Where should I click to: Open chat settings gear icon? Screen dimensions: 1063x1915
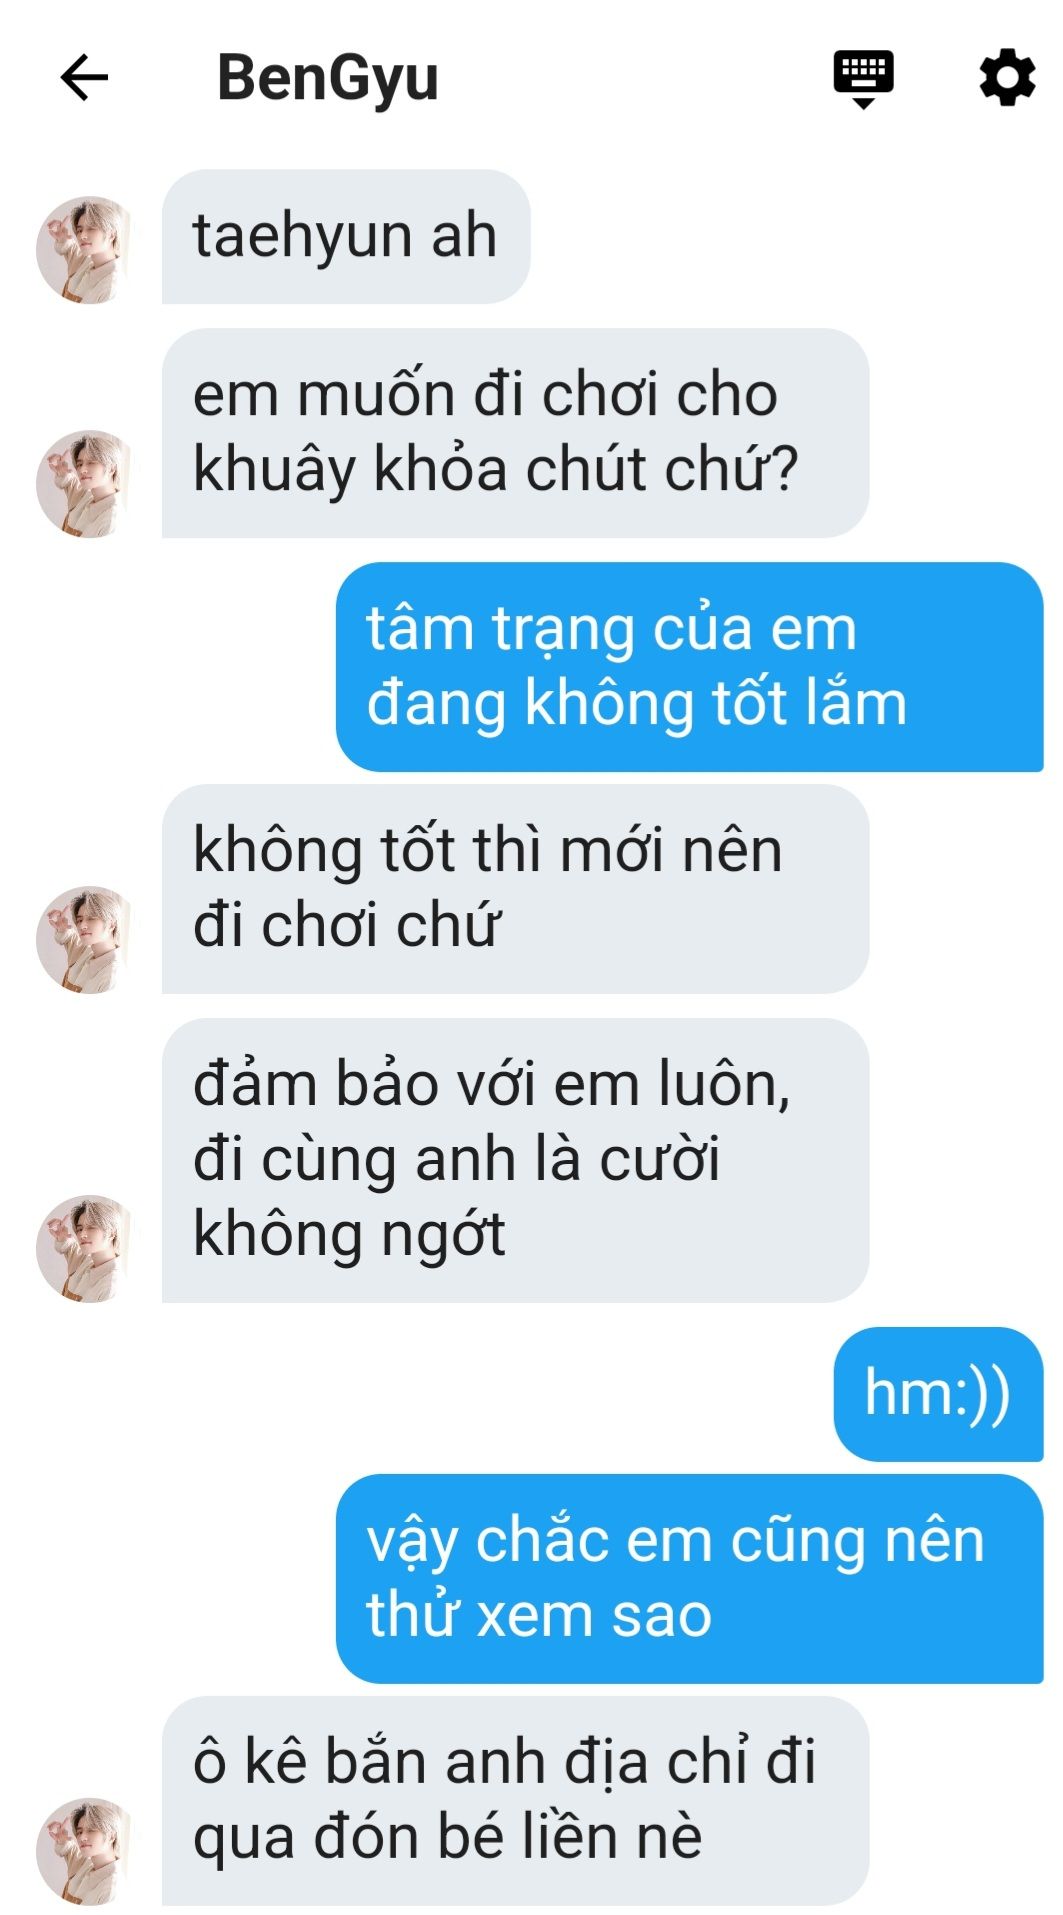(x=1006, y=77)
